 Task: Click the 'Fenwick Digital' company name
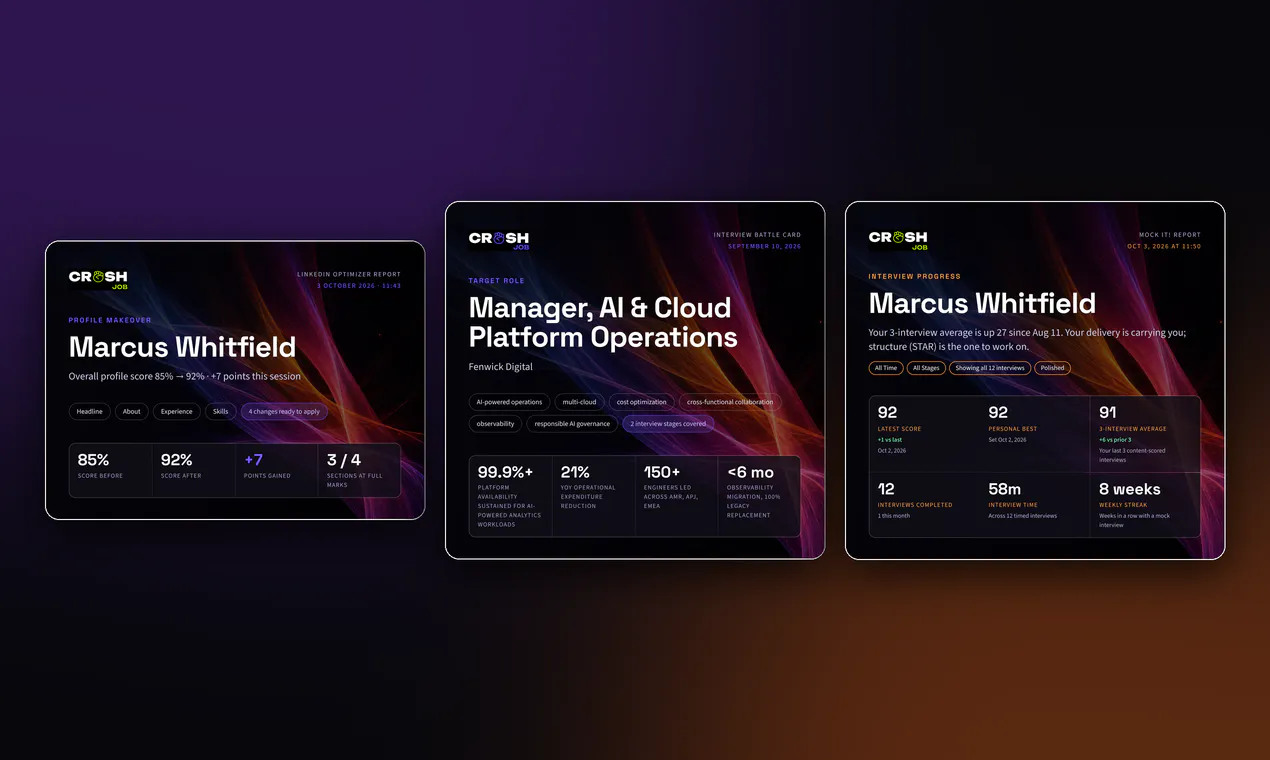pyautogui.click(x=500, y=367)
